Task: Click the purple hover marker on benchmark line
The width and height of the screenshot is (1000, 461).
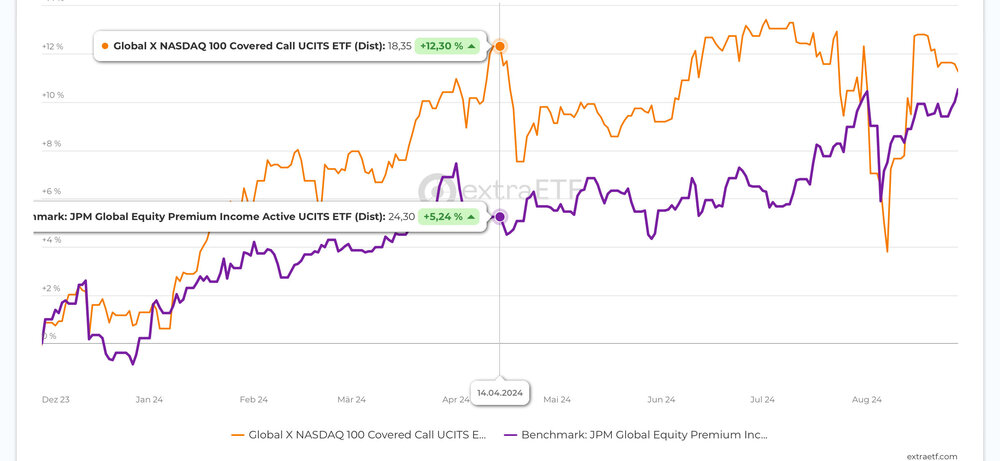Action: coord(500,216)
